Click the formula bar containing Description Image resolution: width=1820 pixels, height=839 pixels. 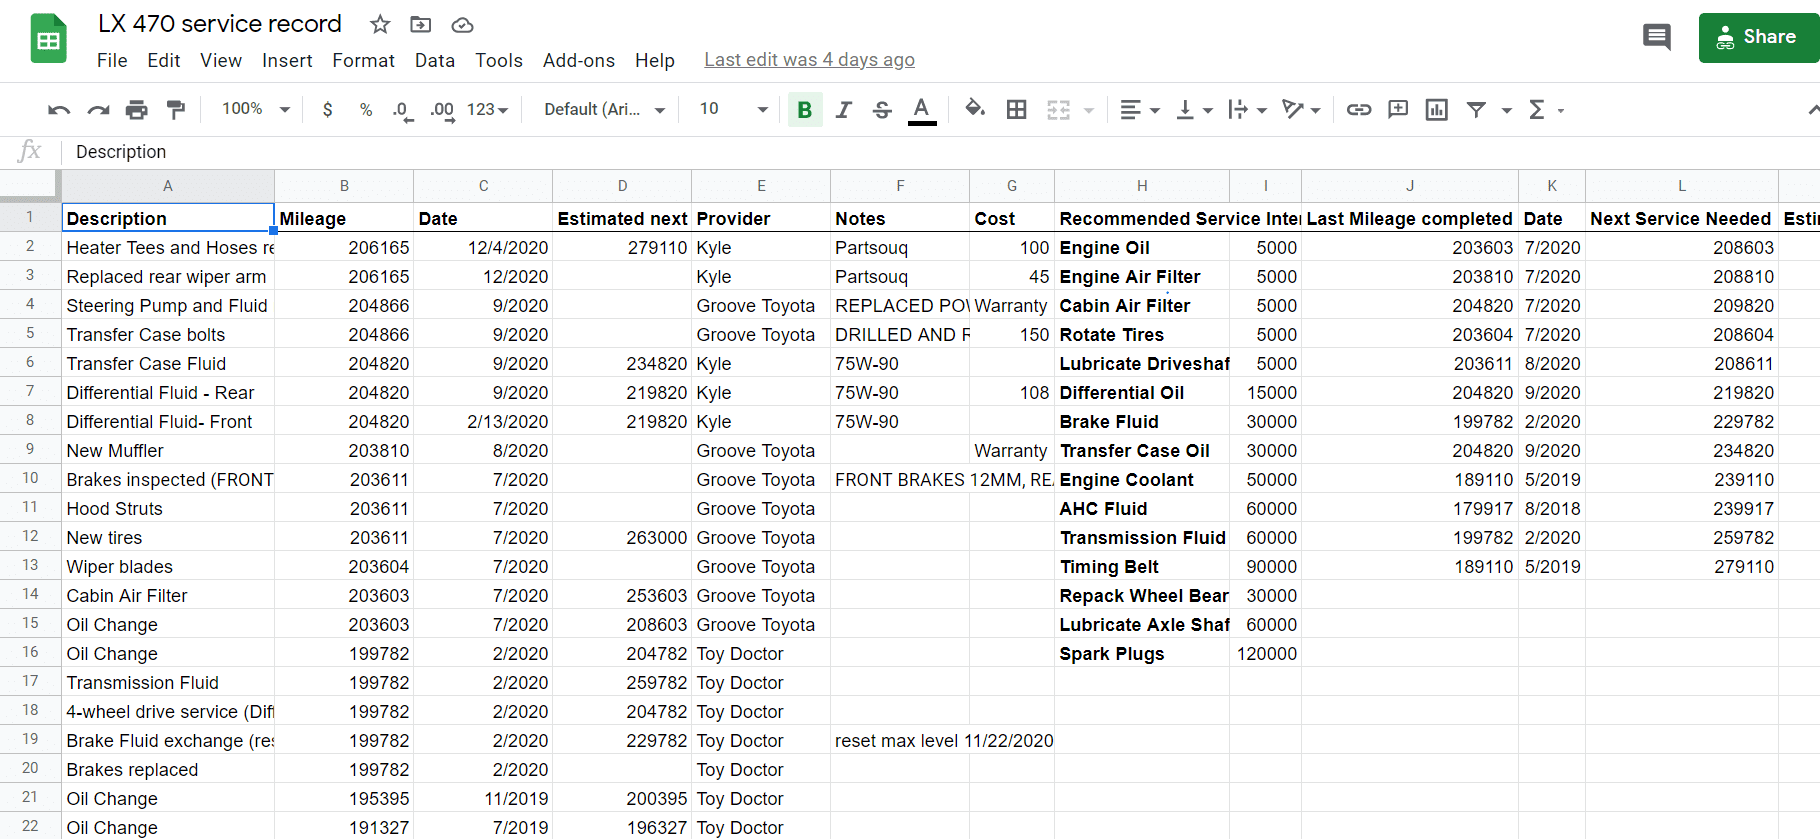(x=940, y=152)
